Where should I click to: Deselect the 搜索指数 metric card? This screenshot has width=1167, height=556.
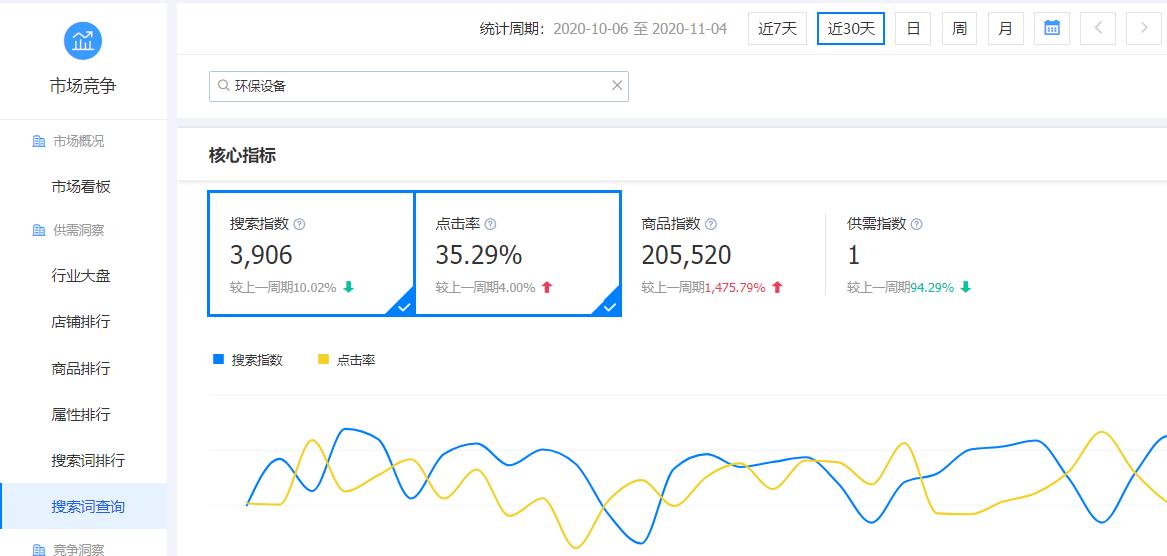coord(310,254)
